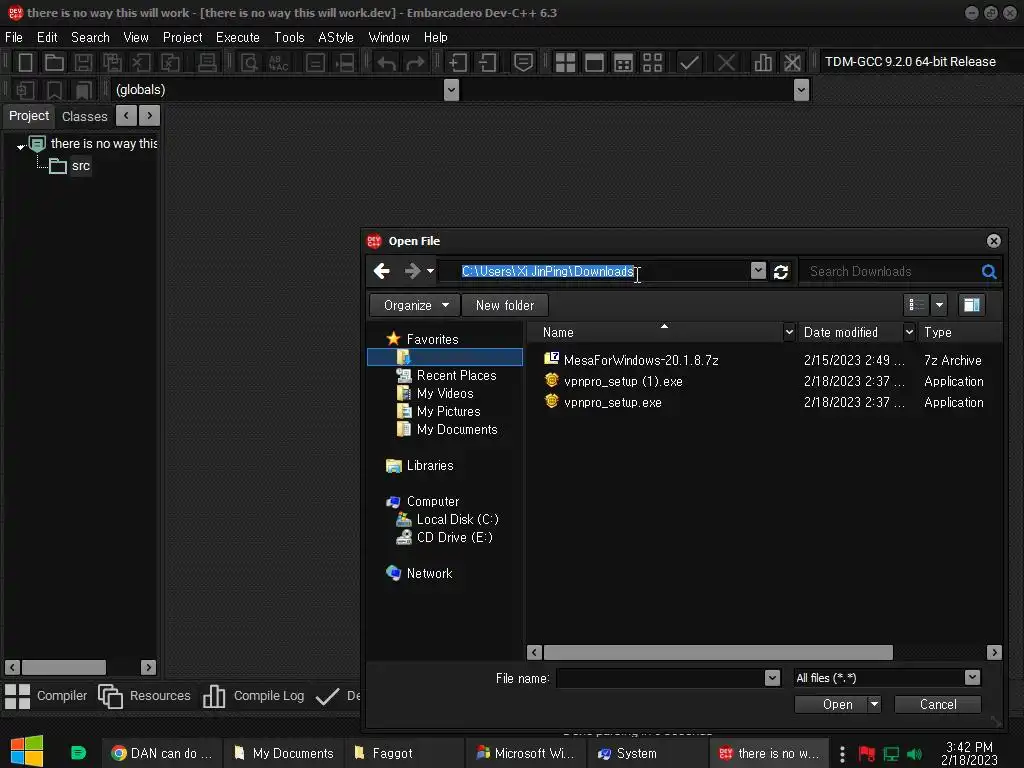Click the File name input field

[x=660, y=678]
